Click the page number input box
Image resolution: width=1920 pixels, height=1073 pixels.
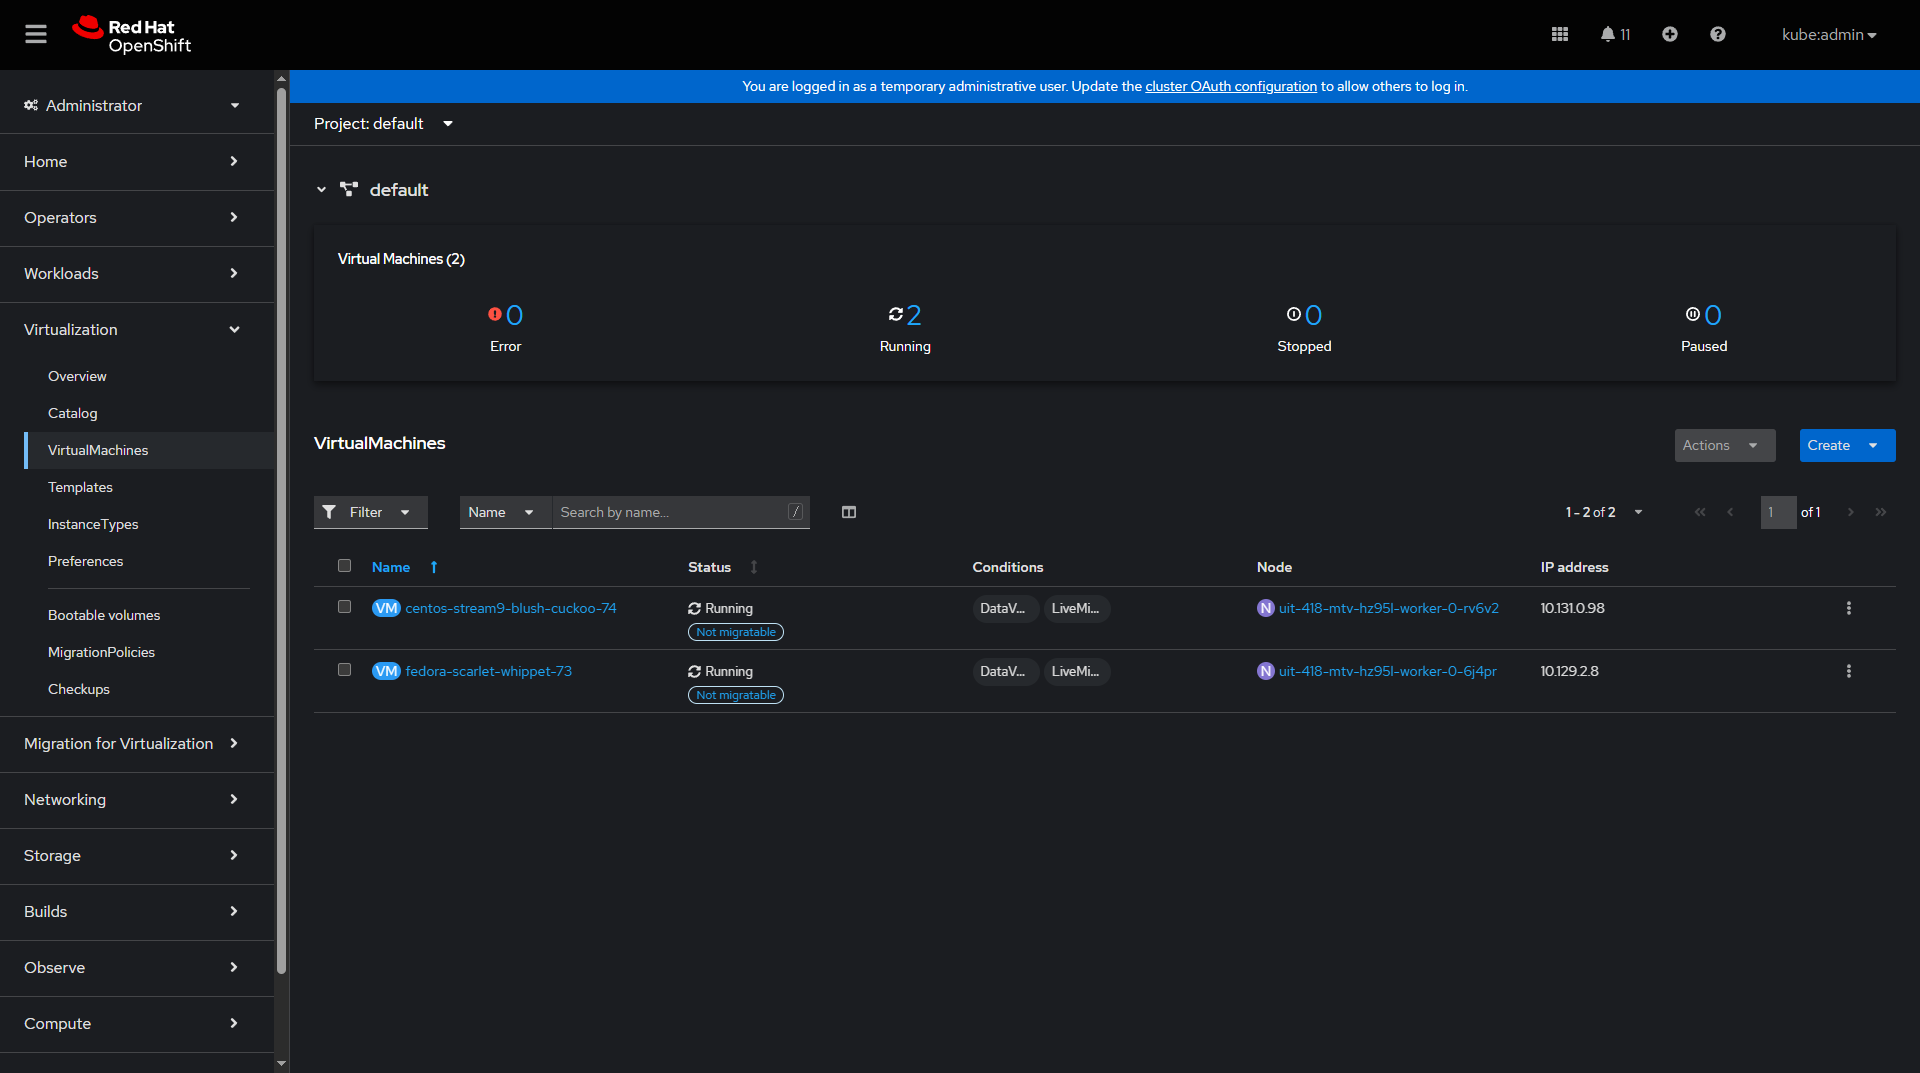(1778, 512)
